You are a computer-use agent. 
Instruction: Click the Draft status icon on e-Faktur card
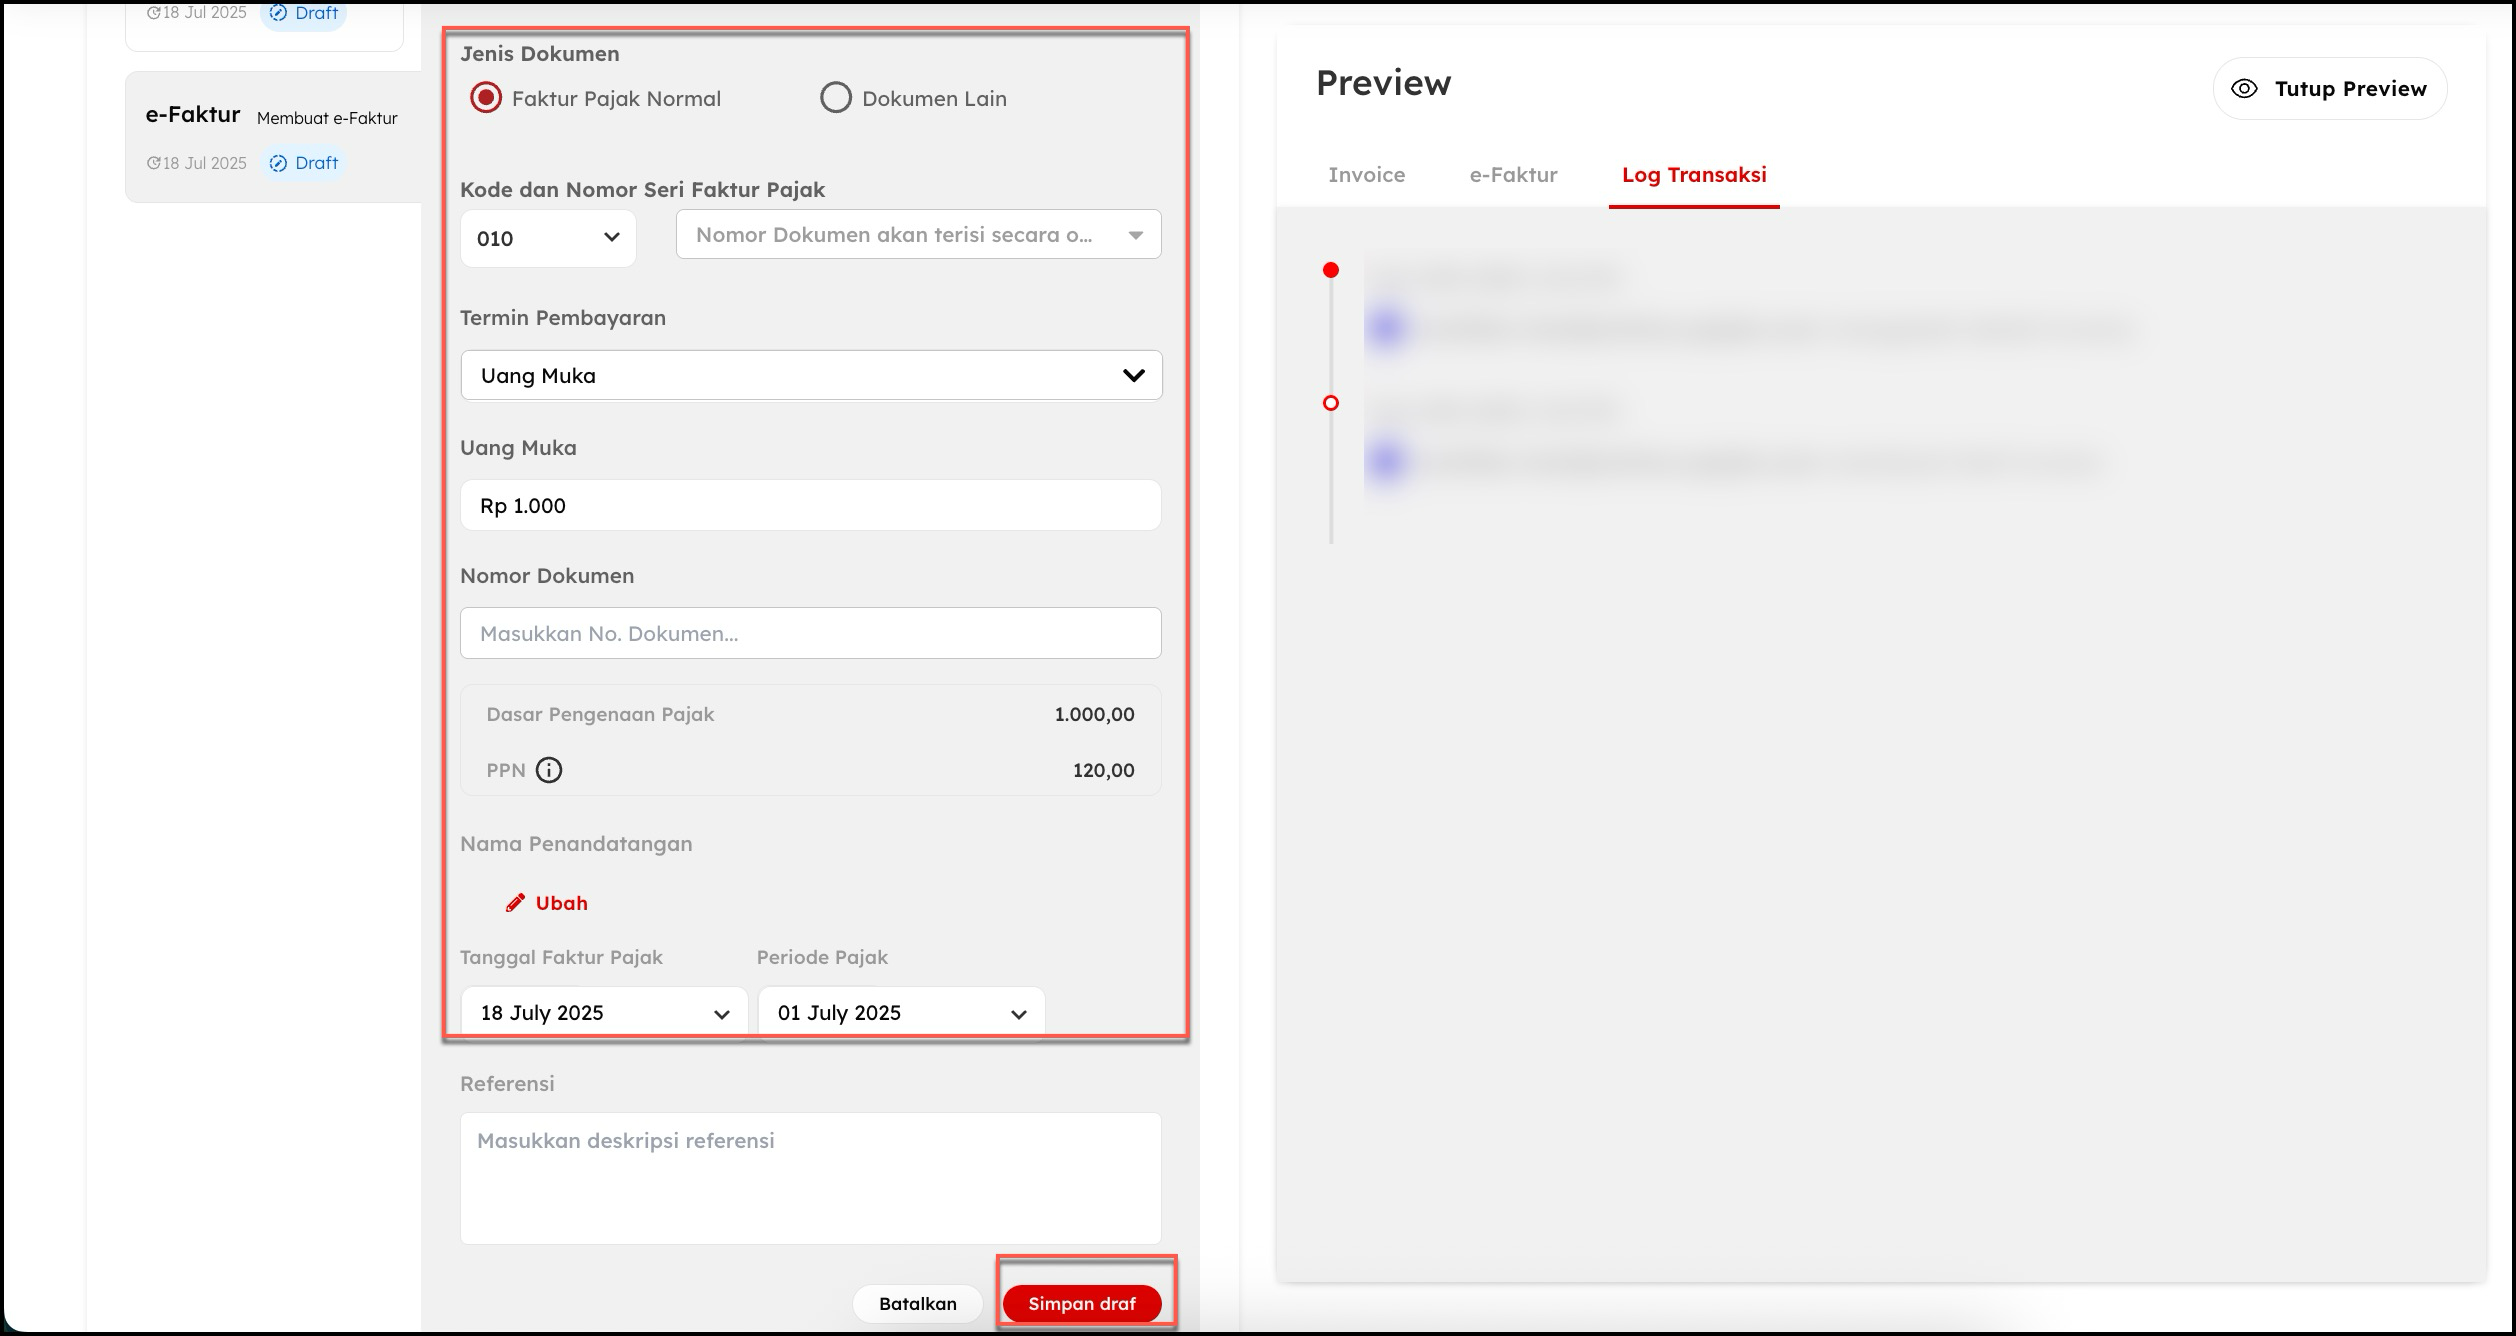(x=279, y=163)
